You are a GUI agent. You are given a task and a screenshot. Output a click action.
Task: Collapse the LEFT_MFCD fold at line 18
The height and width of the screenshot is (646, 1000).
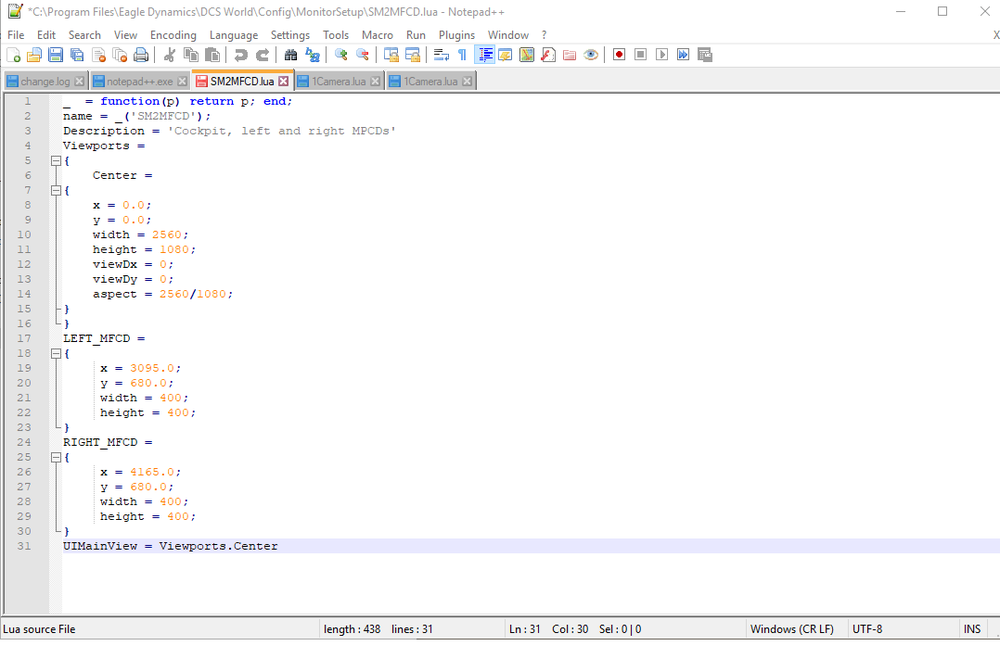tap(55, 353)
